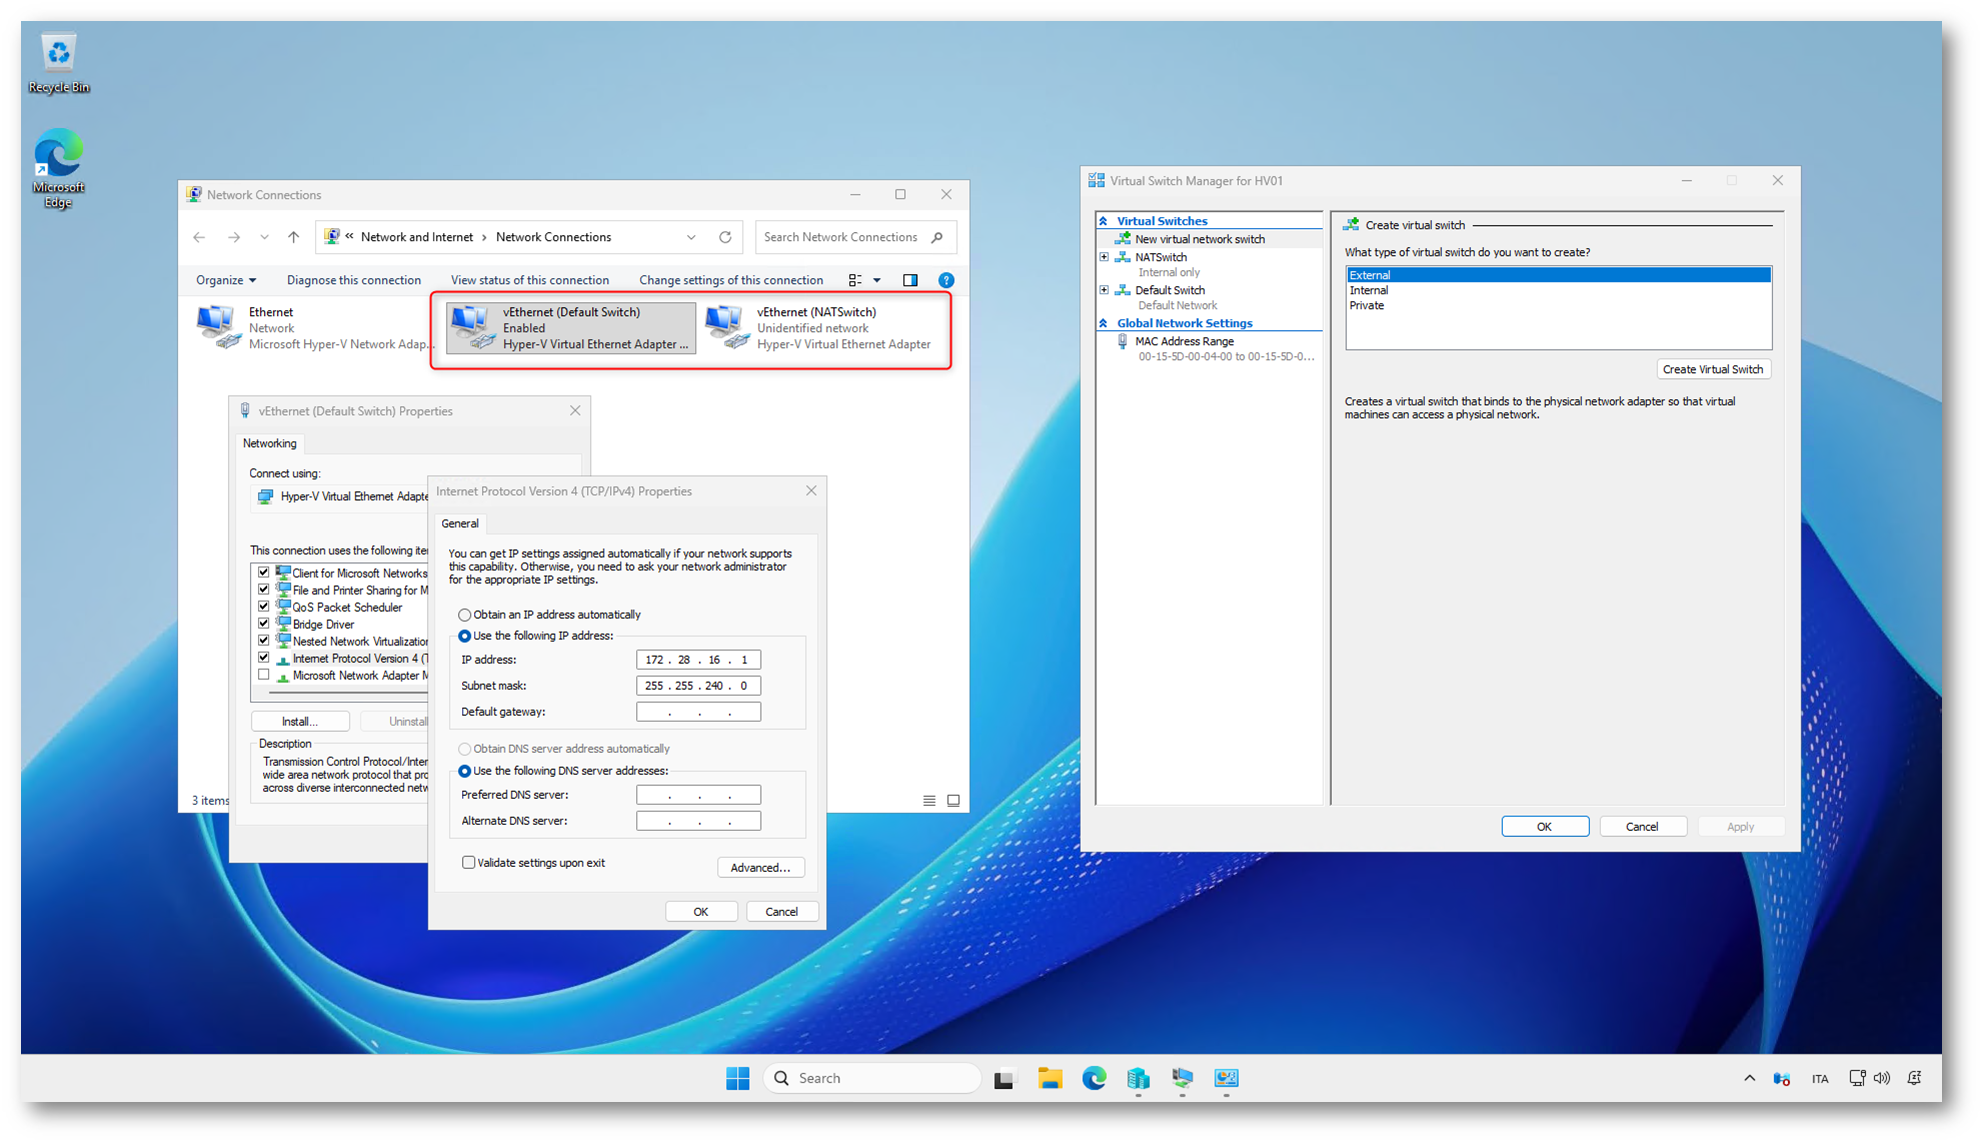This screenshot has width=1984, height=1144.
Task: Check Validate settings upon exit
Action: [x=469, y=862]
